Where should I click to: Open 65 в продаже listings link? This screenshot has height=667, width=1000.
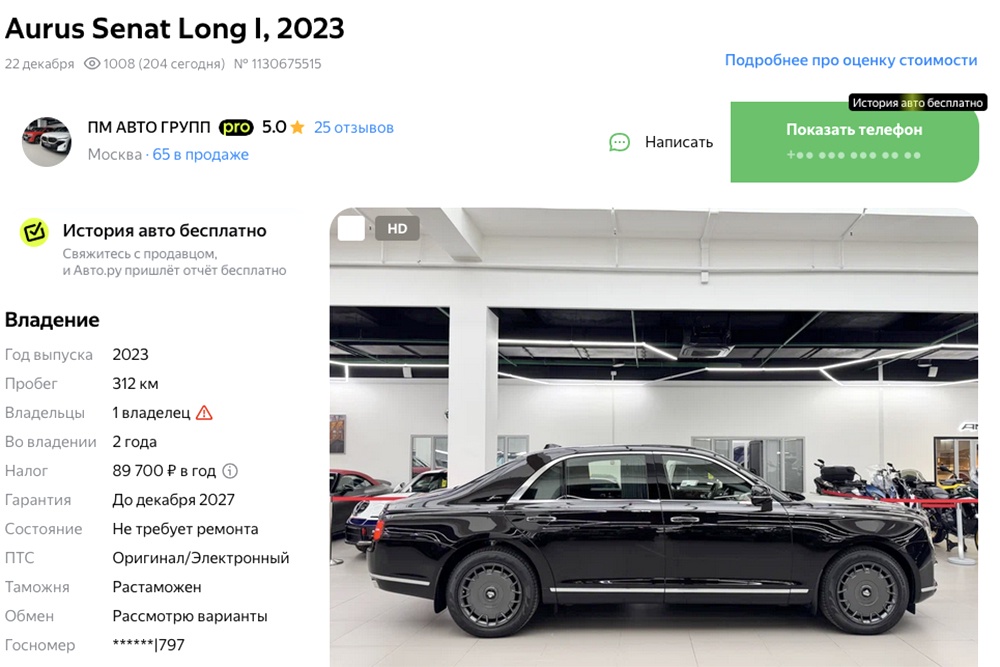tap(200, 155)
